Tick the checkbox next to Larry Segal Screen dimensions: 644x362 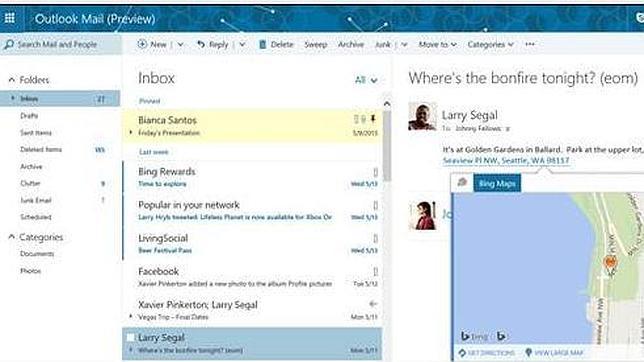pyautogui.click(x=131, y=337)
